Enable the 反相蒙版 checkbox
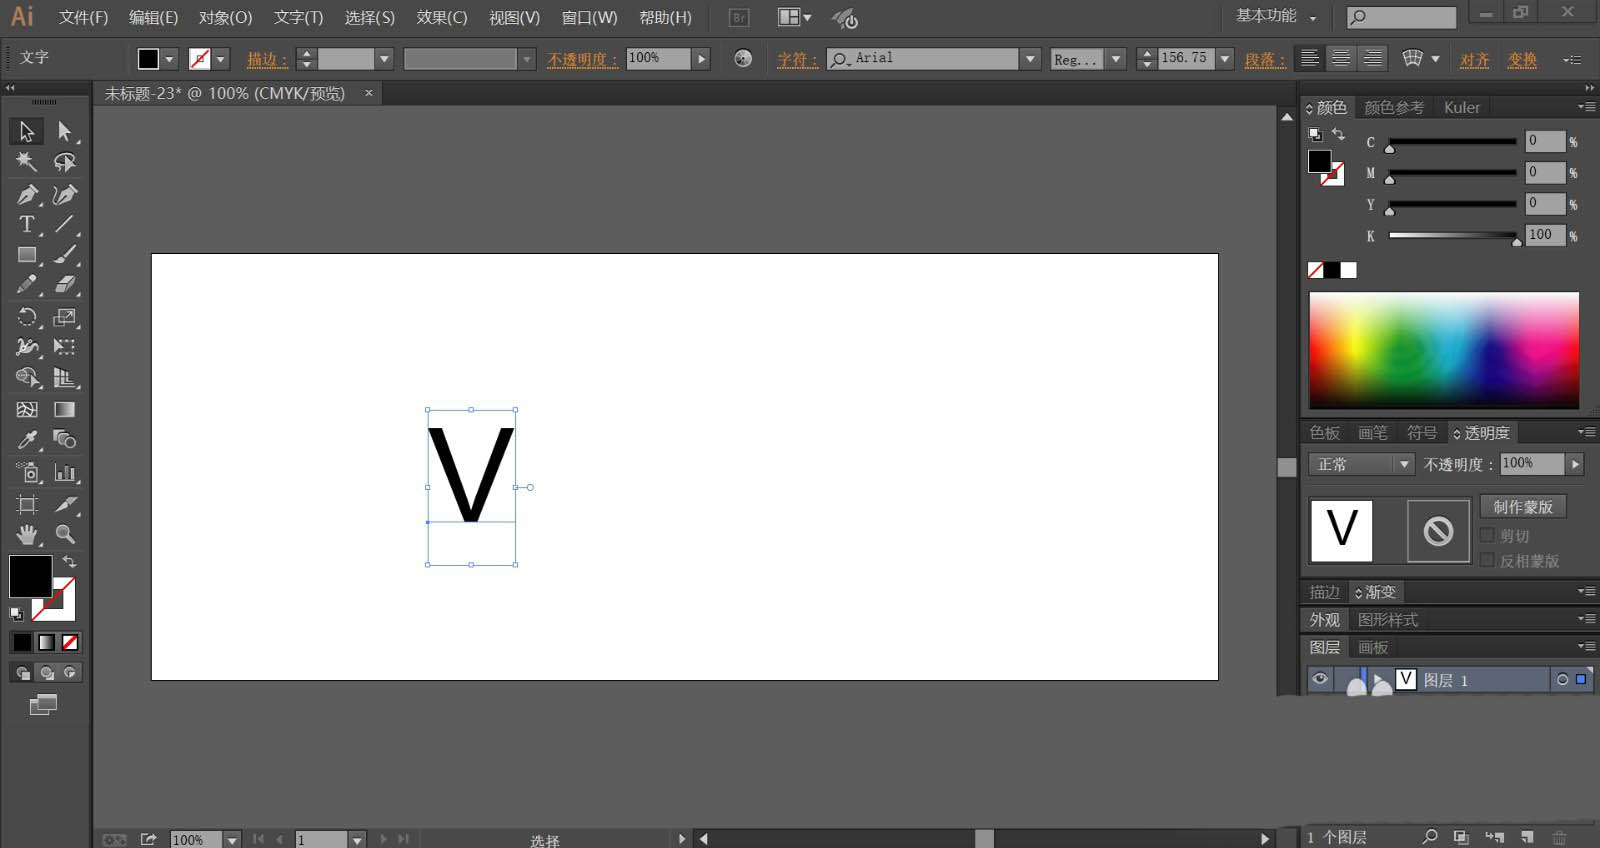The width and height of the screenshot is (1600, 848). coord(1487,560)
